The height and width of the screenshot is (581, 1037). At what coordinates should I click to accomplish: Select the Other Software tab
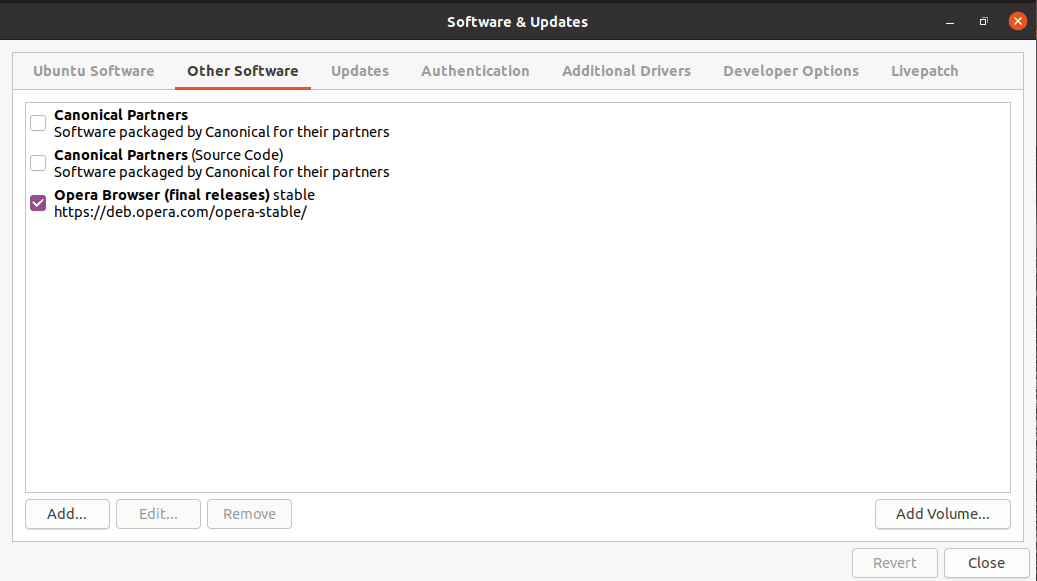tap(242, 71)
